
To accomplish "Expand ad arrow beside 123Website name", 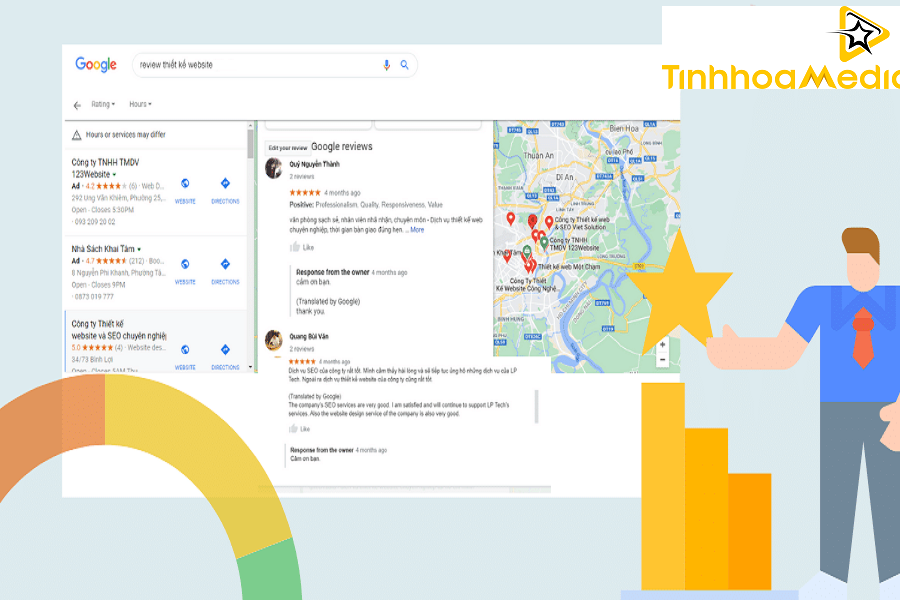I will (x=114, y=175).
